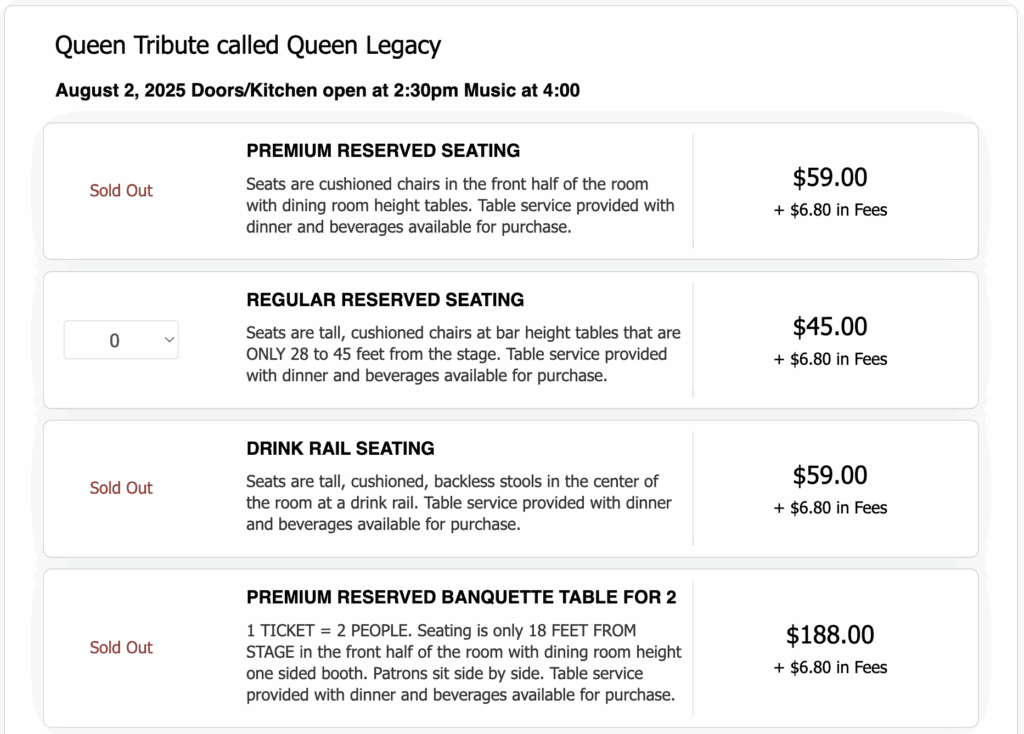This screenshot has height=734, width=1024.
Task: Select the PREMIUM RESERVED SEATING ticket card
Action: (511, 191)
